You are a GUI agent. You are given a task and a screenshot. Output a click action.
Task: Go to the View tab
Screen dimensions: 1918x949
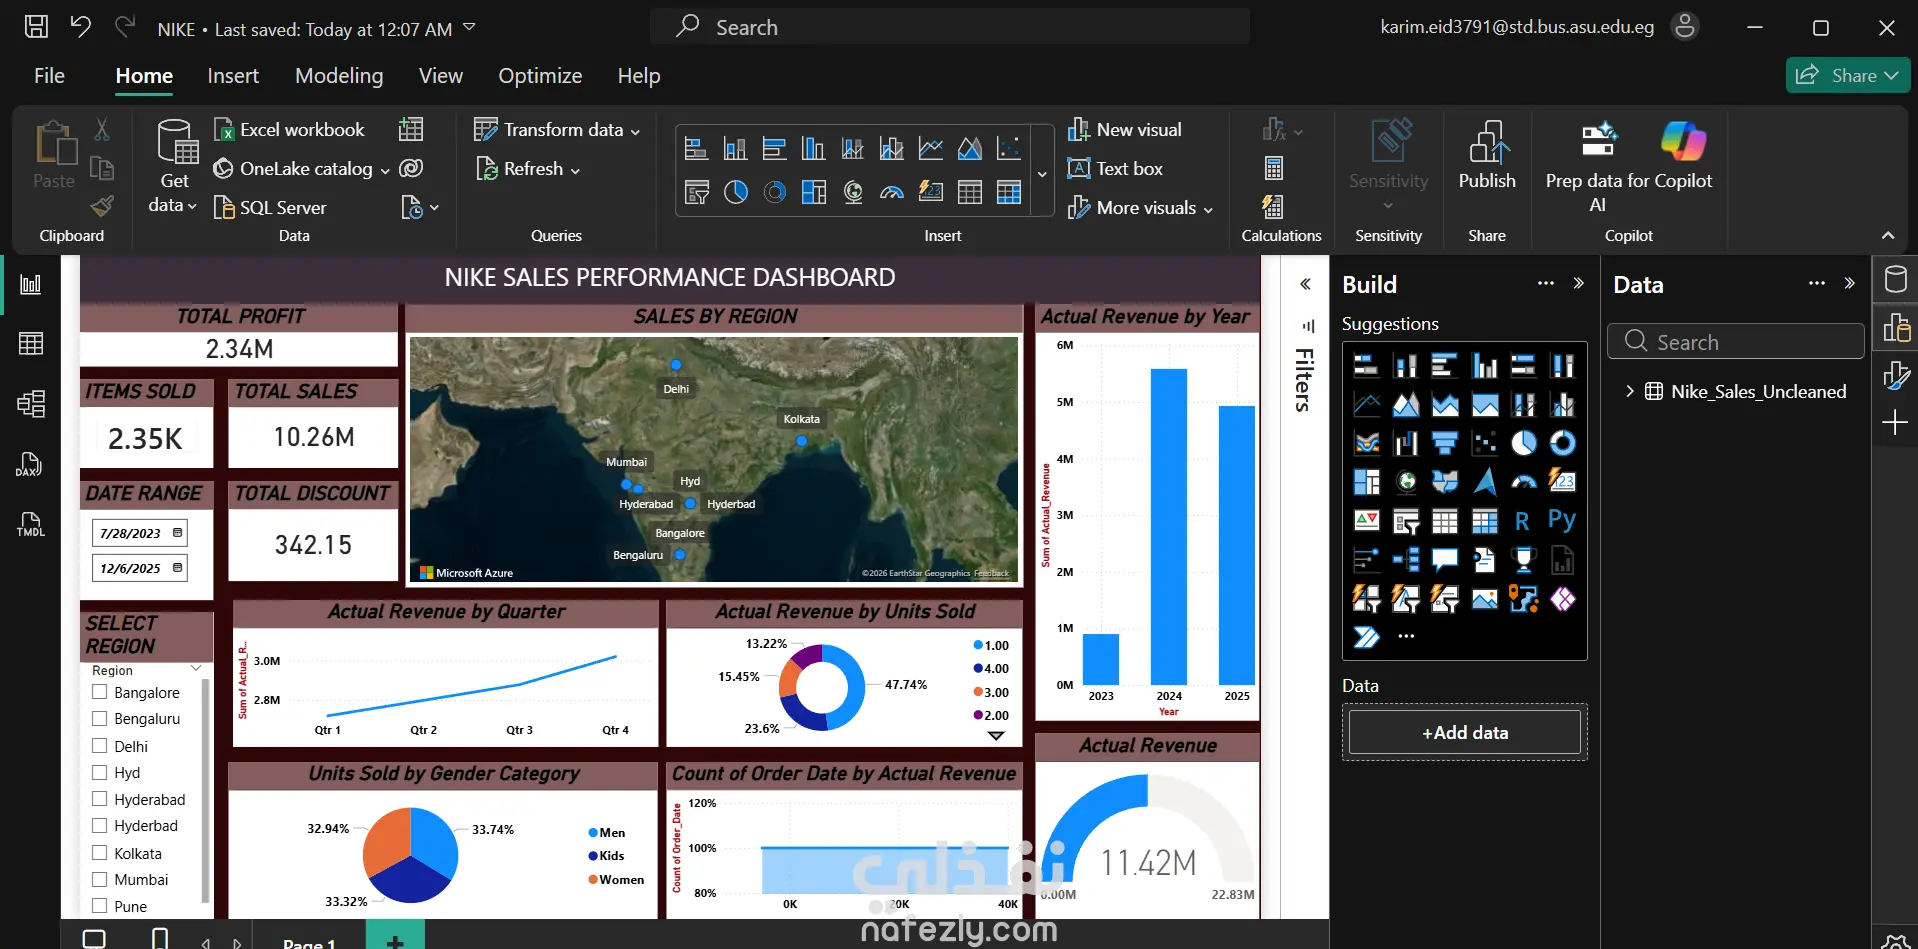441,76
